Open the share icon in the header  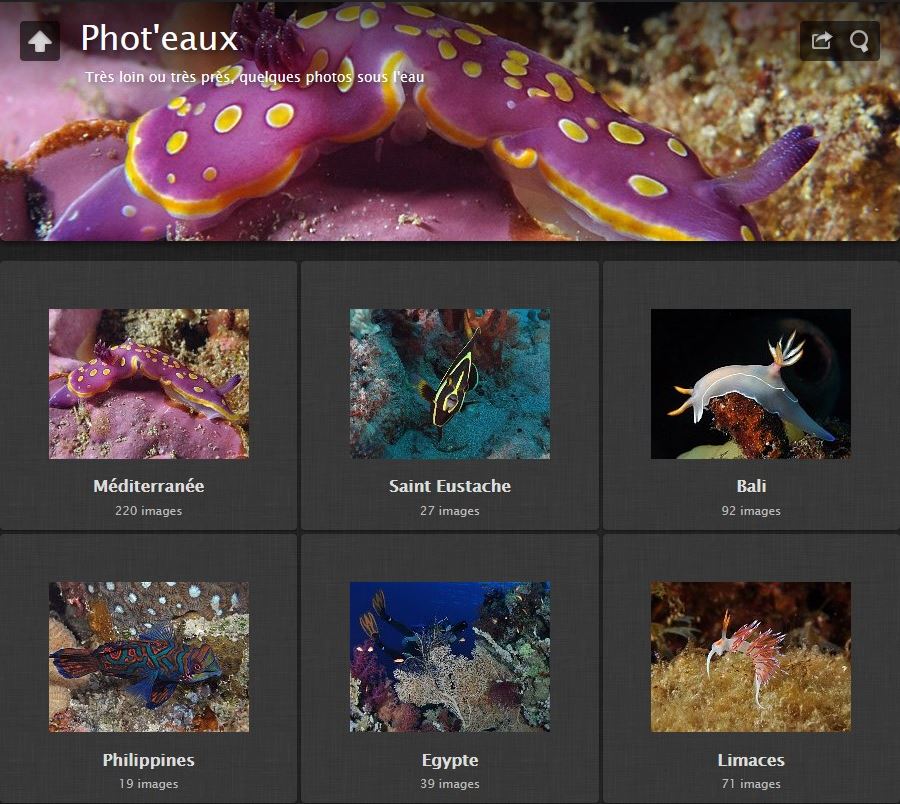821,41
